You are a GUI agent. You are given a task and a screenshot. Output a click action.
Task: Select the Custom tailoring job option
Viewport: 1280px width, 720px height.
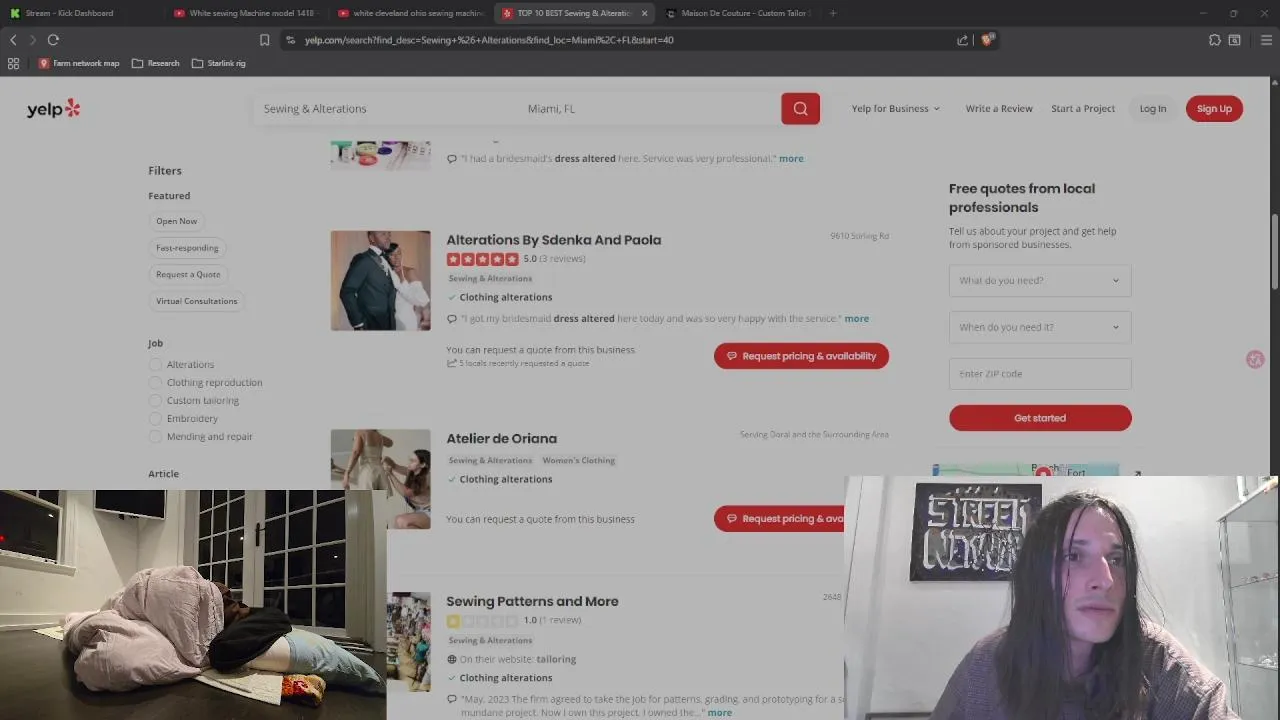click(155, 401)
